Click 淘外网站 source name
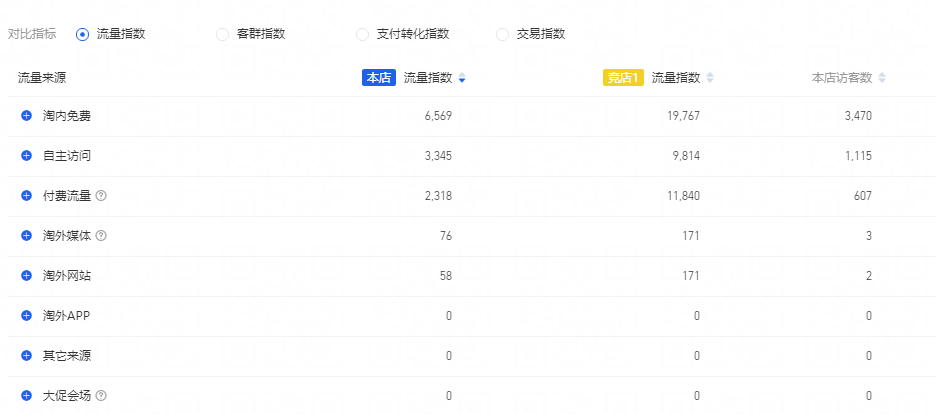The image size is (936, 414). (x=67, y=276)
